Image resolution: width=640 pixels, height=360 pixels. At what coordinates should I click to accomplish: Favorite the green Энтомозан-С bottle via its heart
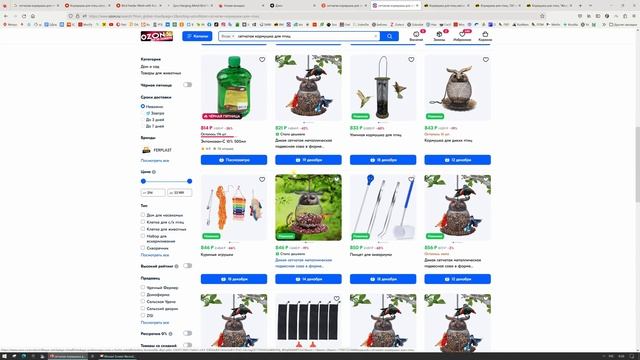click(x=262, y=60)
